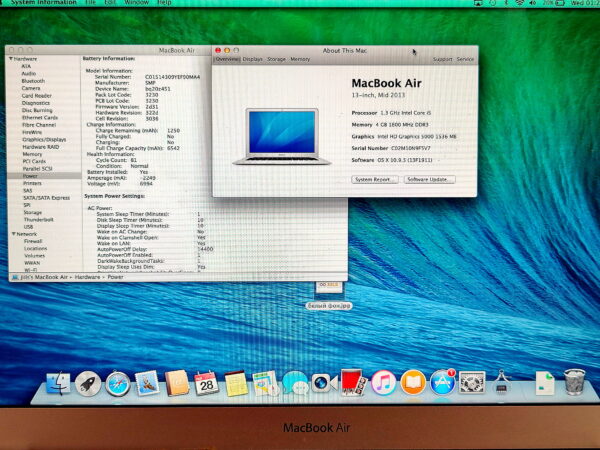Select Firewall under Network in sidebar
This screenshot has height=450, width=600.
pos(33,241)
